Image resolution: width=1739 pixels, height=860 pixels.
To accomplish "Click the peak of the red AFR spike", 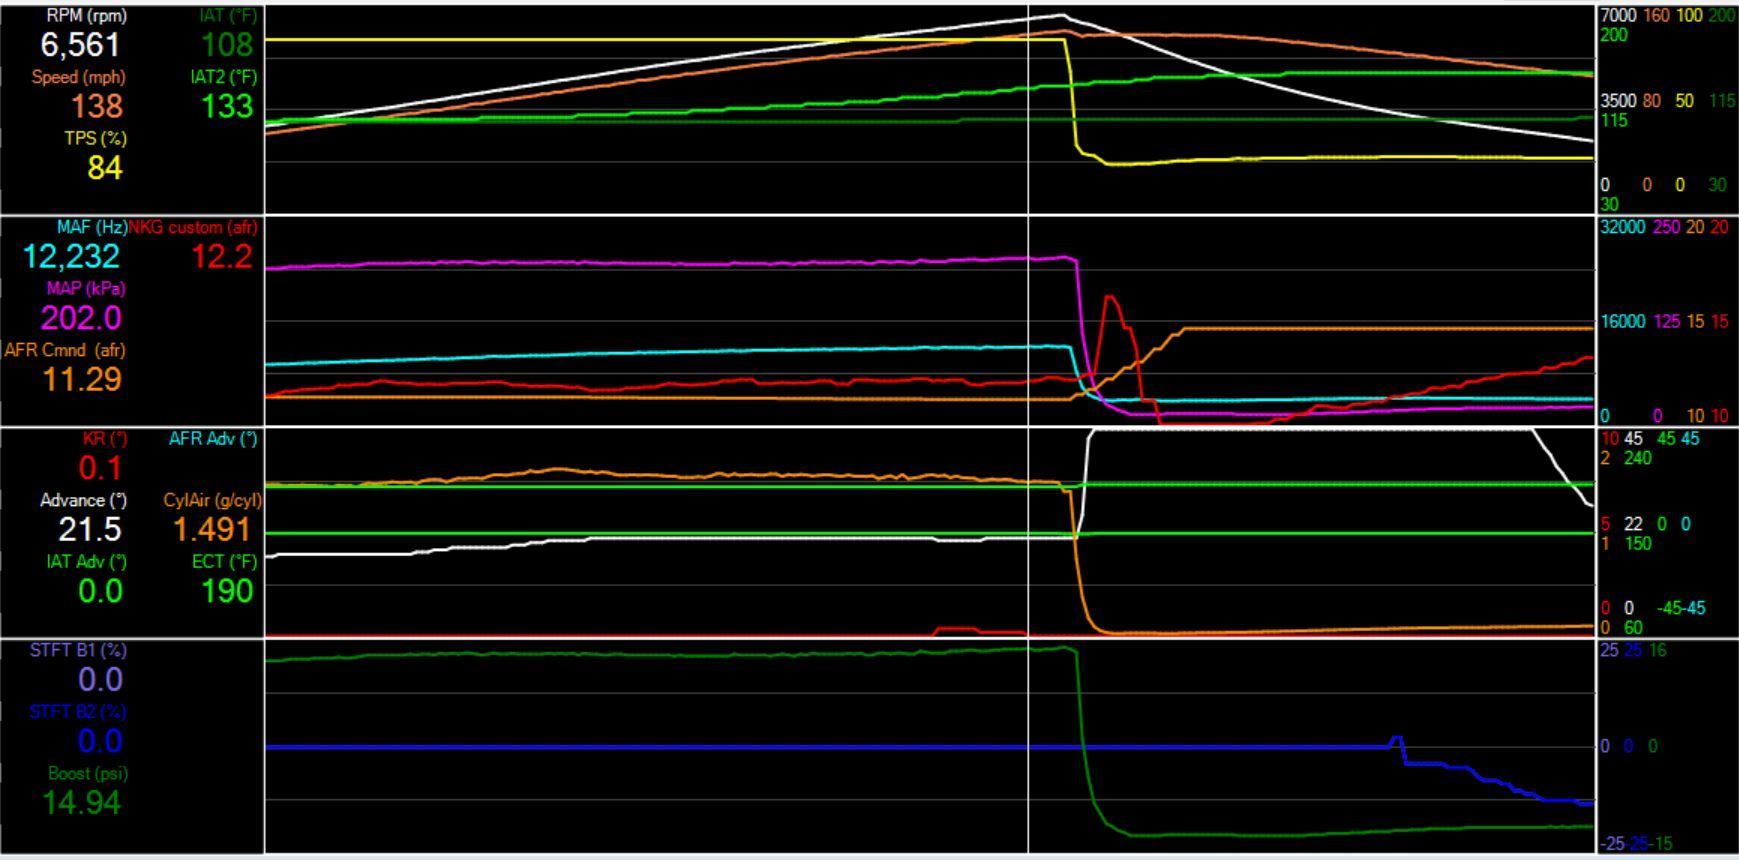I will (x=1109, y=296).
